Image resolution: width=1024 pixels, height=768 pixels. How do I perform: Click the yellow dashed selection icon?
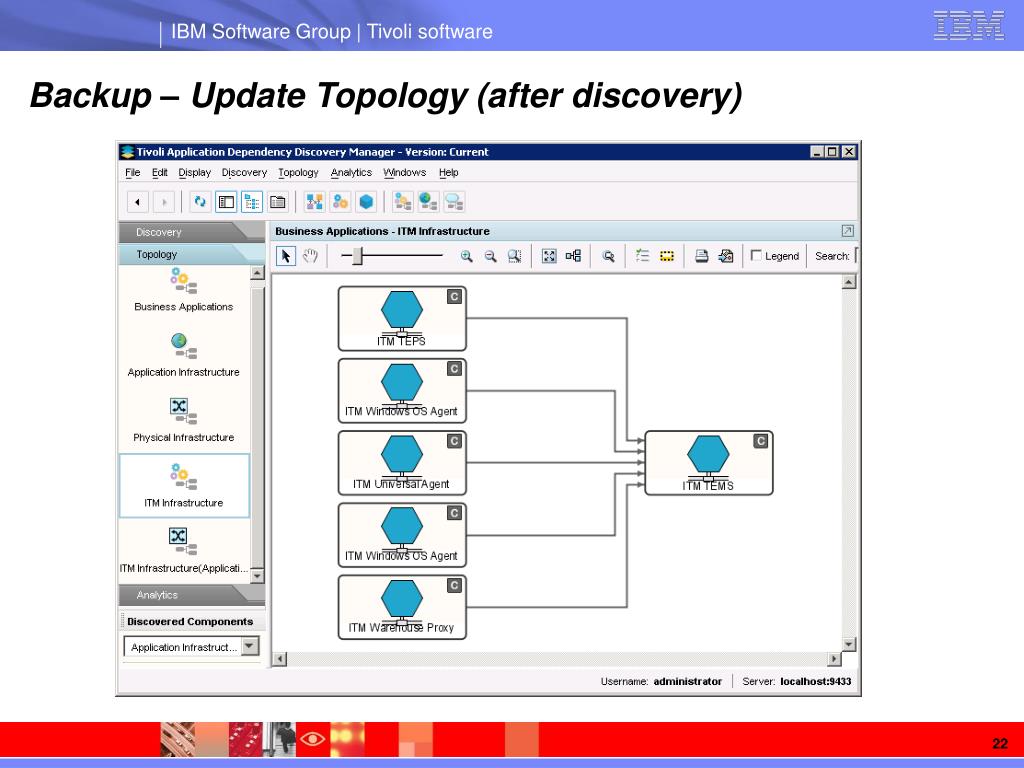click(x=667, y=256)
